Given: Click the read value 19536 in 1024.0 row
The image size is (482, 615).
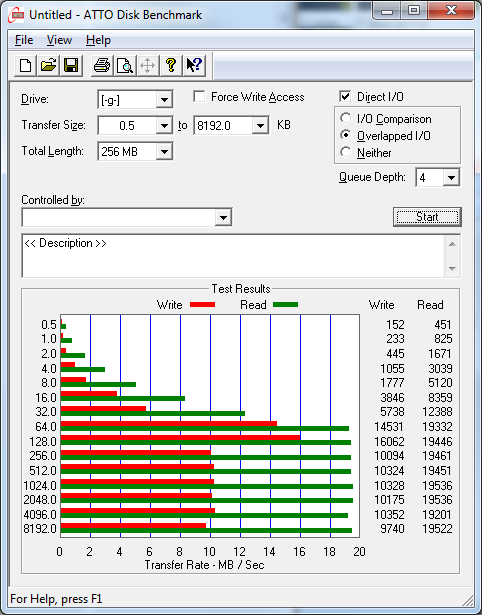Looking at the screenshot, I should 437,486.
